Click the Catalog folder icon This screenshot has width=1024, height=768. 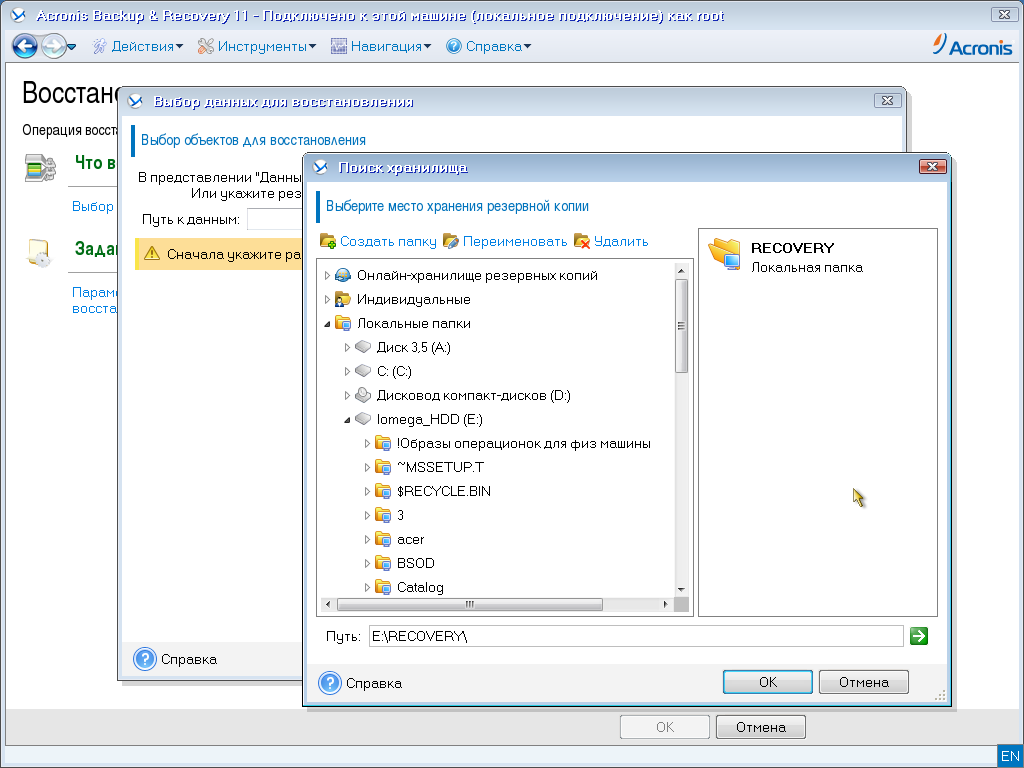tap(383, 586)
